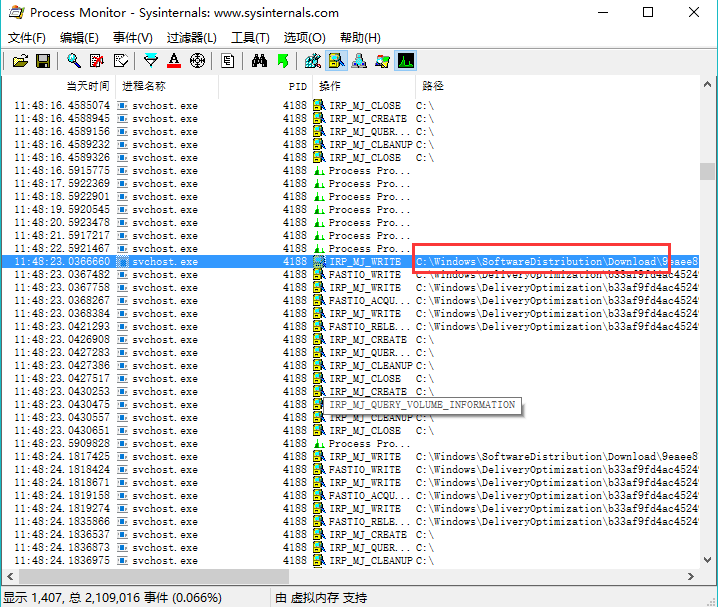Click IRP_MJ_CLEANUP in the 11:48:16.4589232 row

[371, 145]
